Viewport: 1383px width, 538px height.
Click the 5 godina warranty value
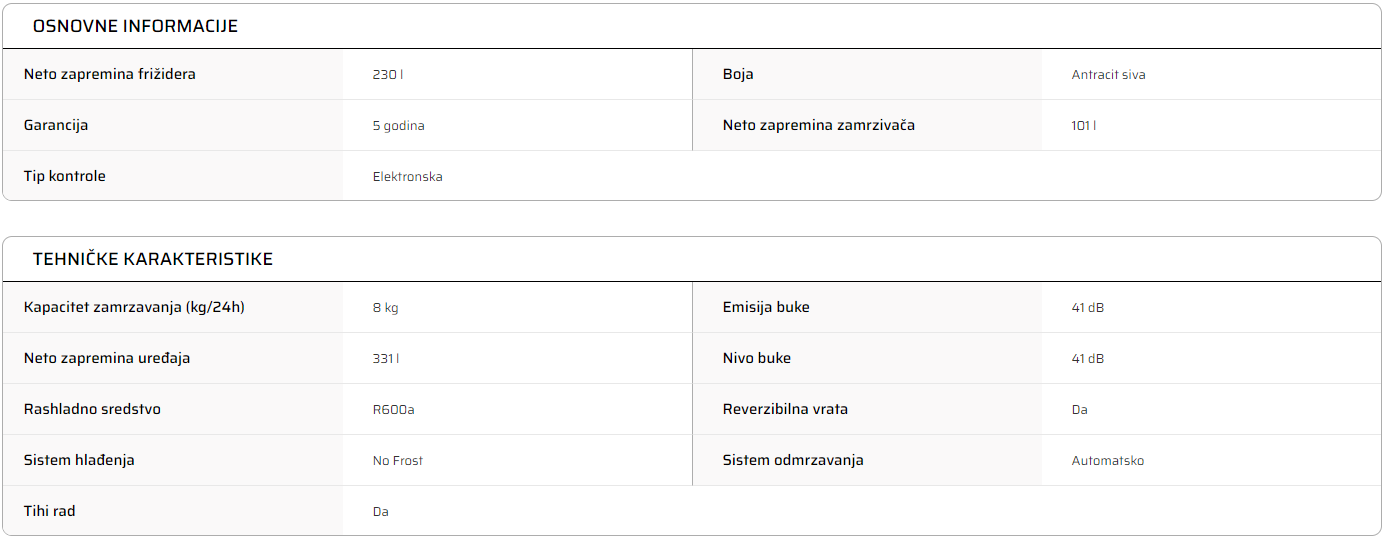[399, 126]
